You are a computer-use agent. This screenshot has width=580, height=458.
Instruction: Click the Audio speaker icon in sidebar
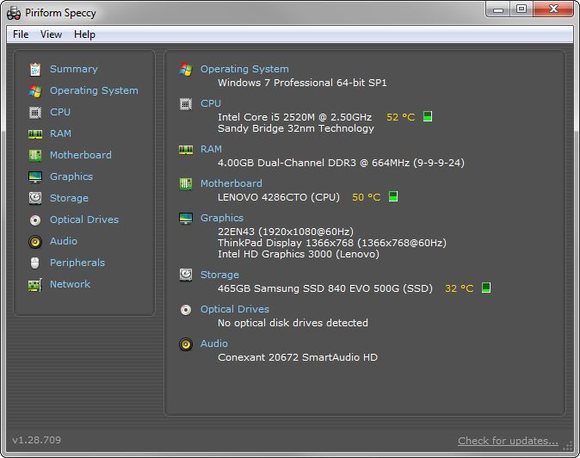tap(35, 242)
